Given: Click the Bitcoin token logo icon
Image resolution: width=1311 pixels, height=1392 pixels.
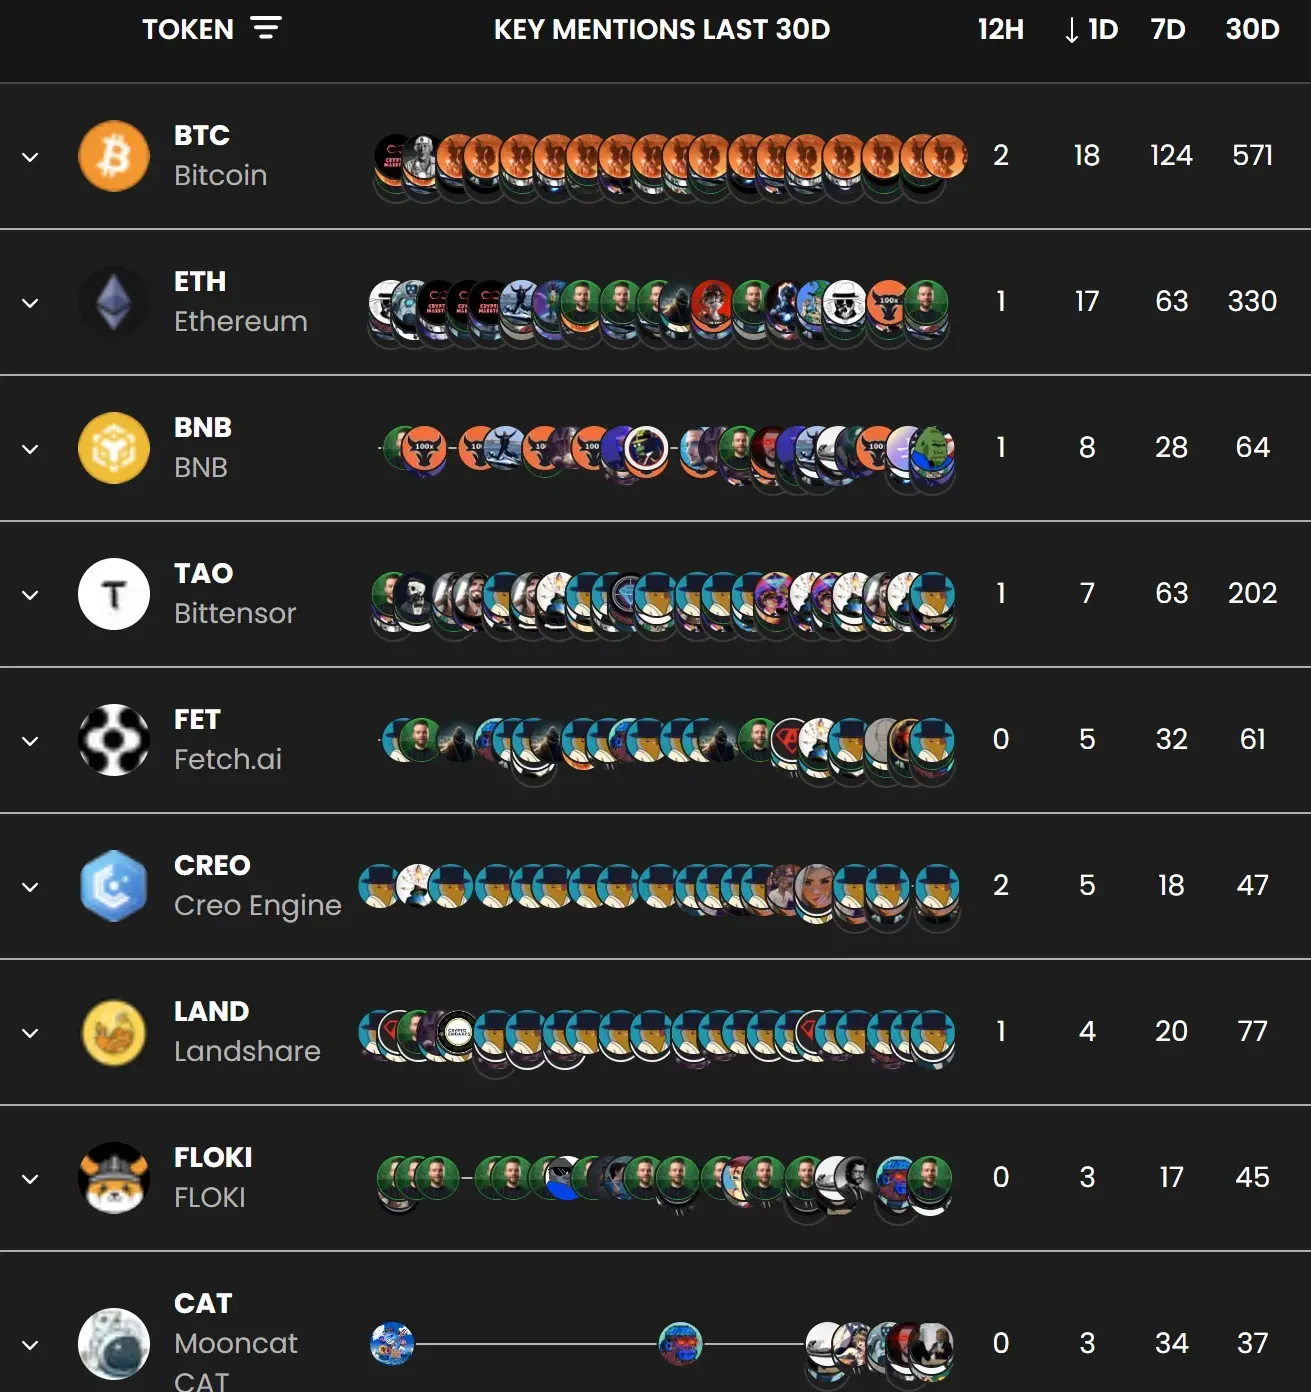Looking at the screenshot, I should [114, 156].
